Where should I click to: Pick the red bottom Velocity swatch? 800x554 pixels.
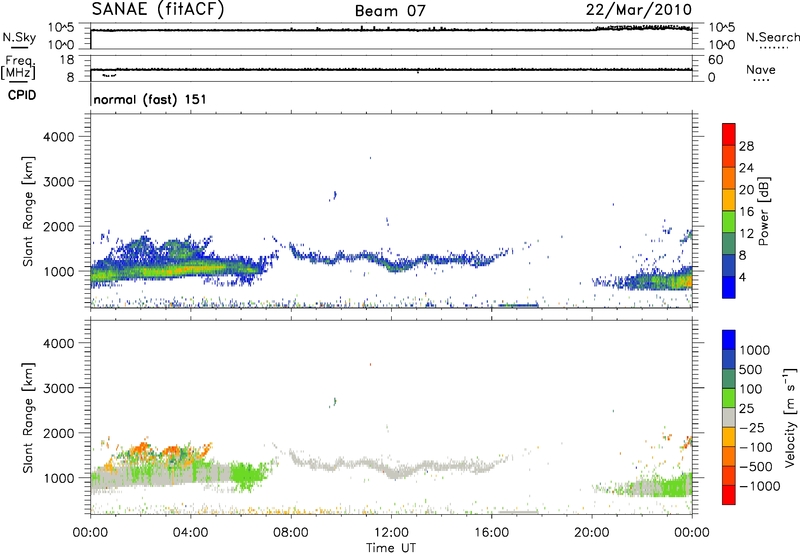click(x=729, y=495)
